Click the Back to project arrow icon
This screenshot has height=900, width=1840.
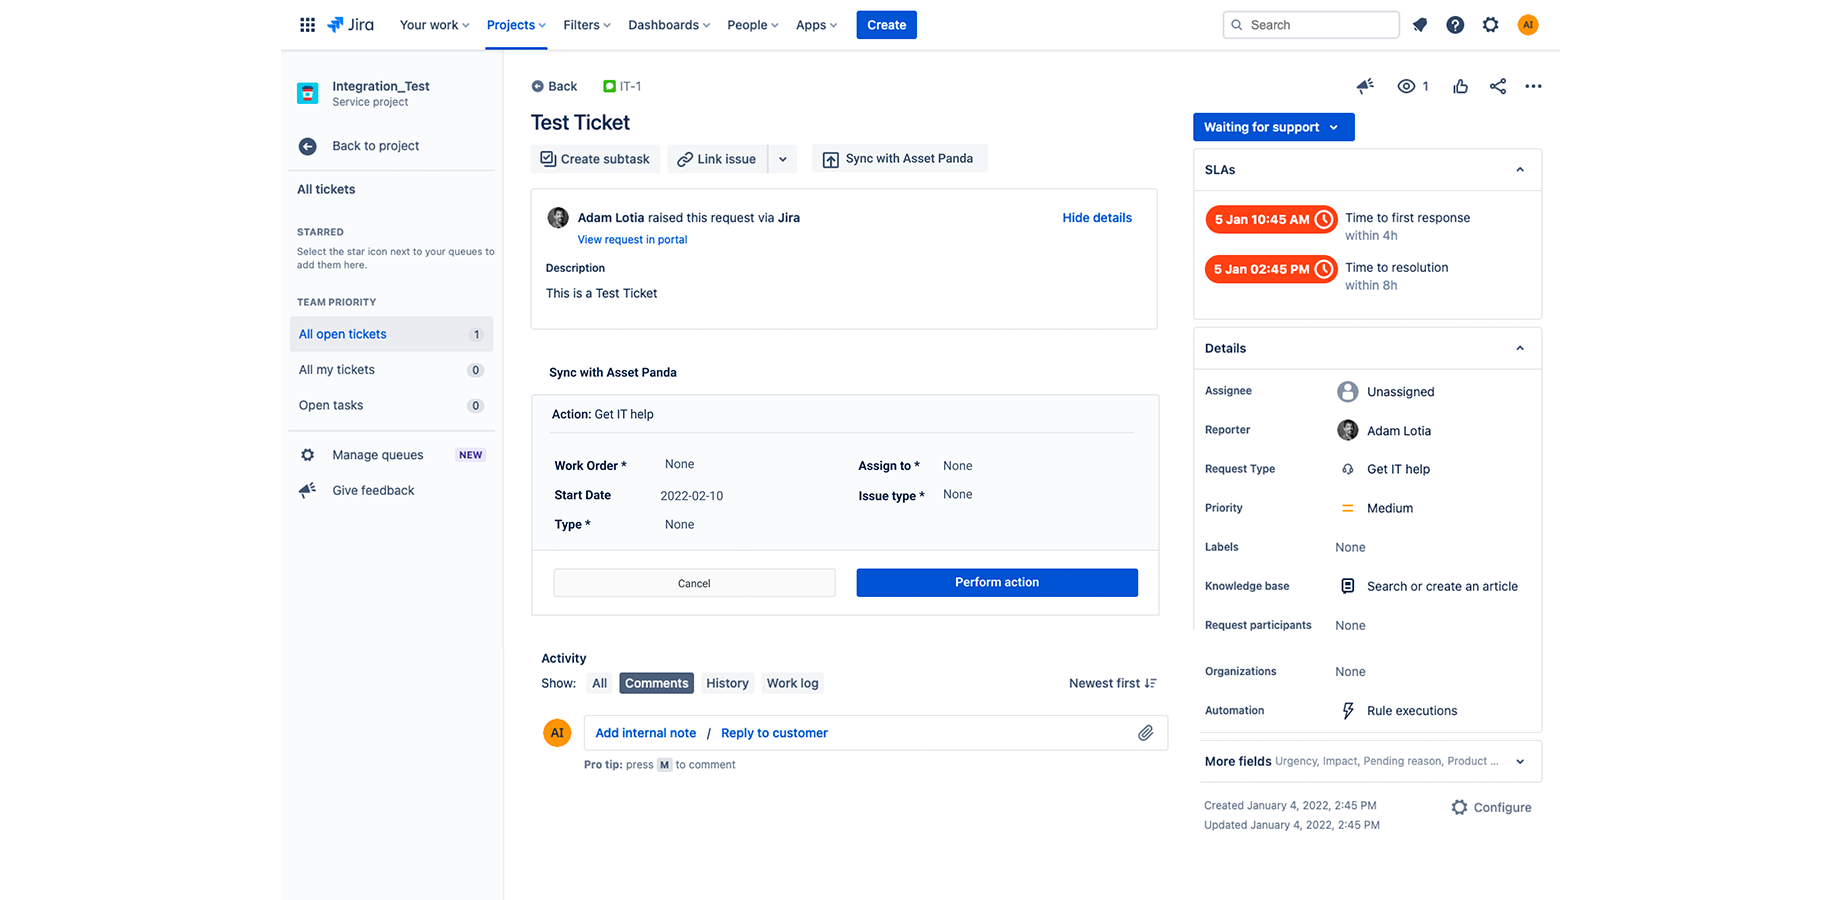point(308,146)
